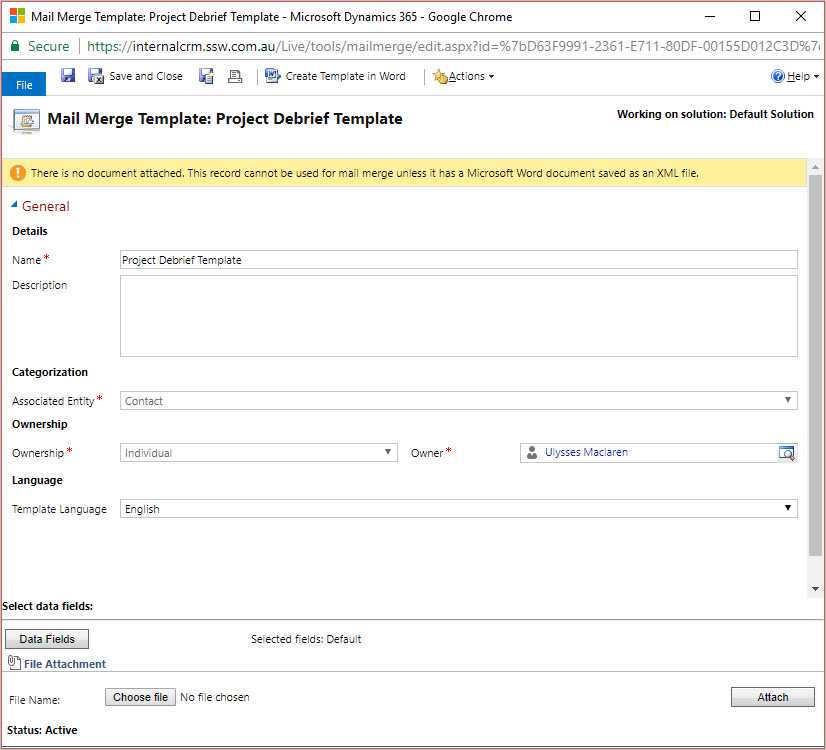Open the blue File tab
The width and height of the screenshot is (826, 750).
point(24,86)
